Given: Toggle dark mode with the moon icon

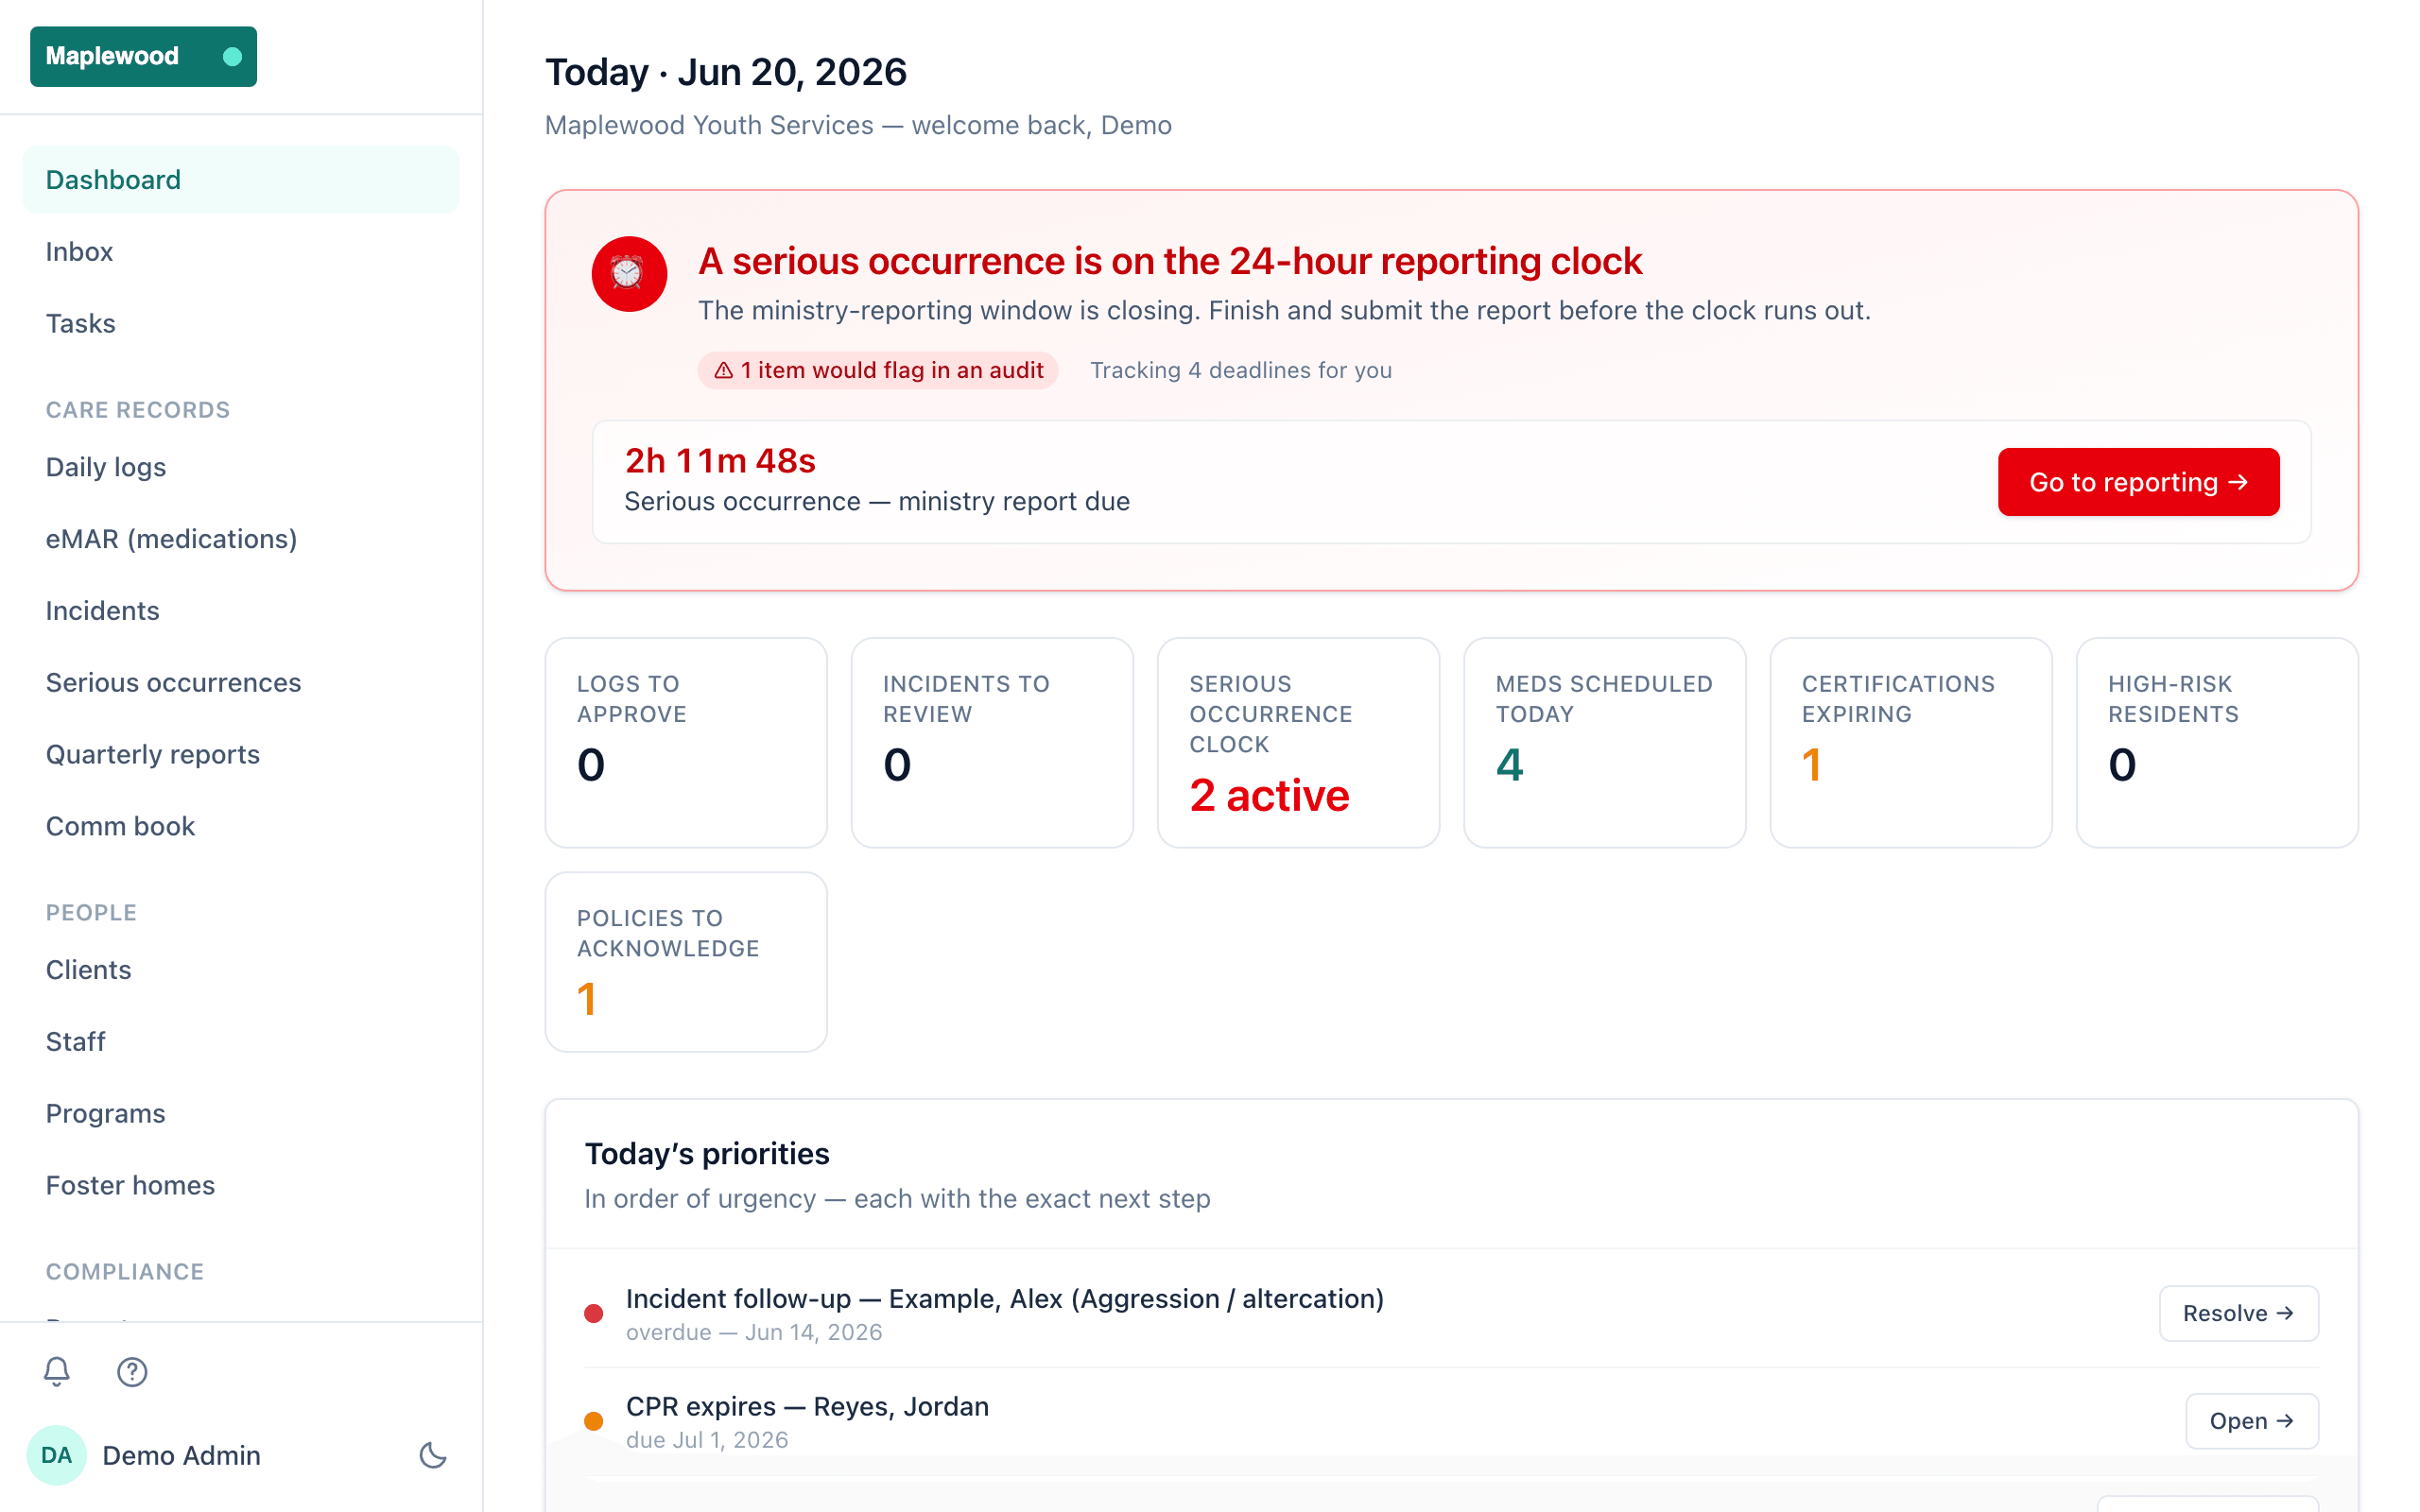Looking at the screenshot, I should coord(432,1455).
